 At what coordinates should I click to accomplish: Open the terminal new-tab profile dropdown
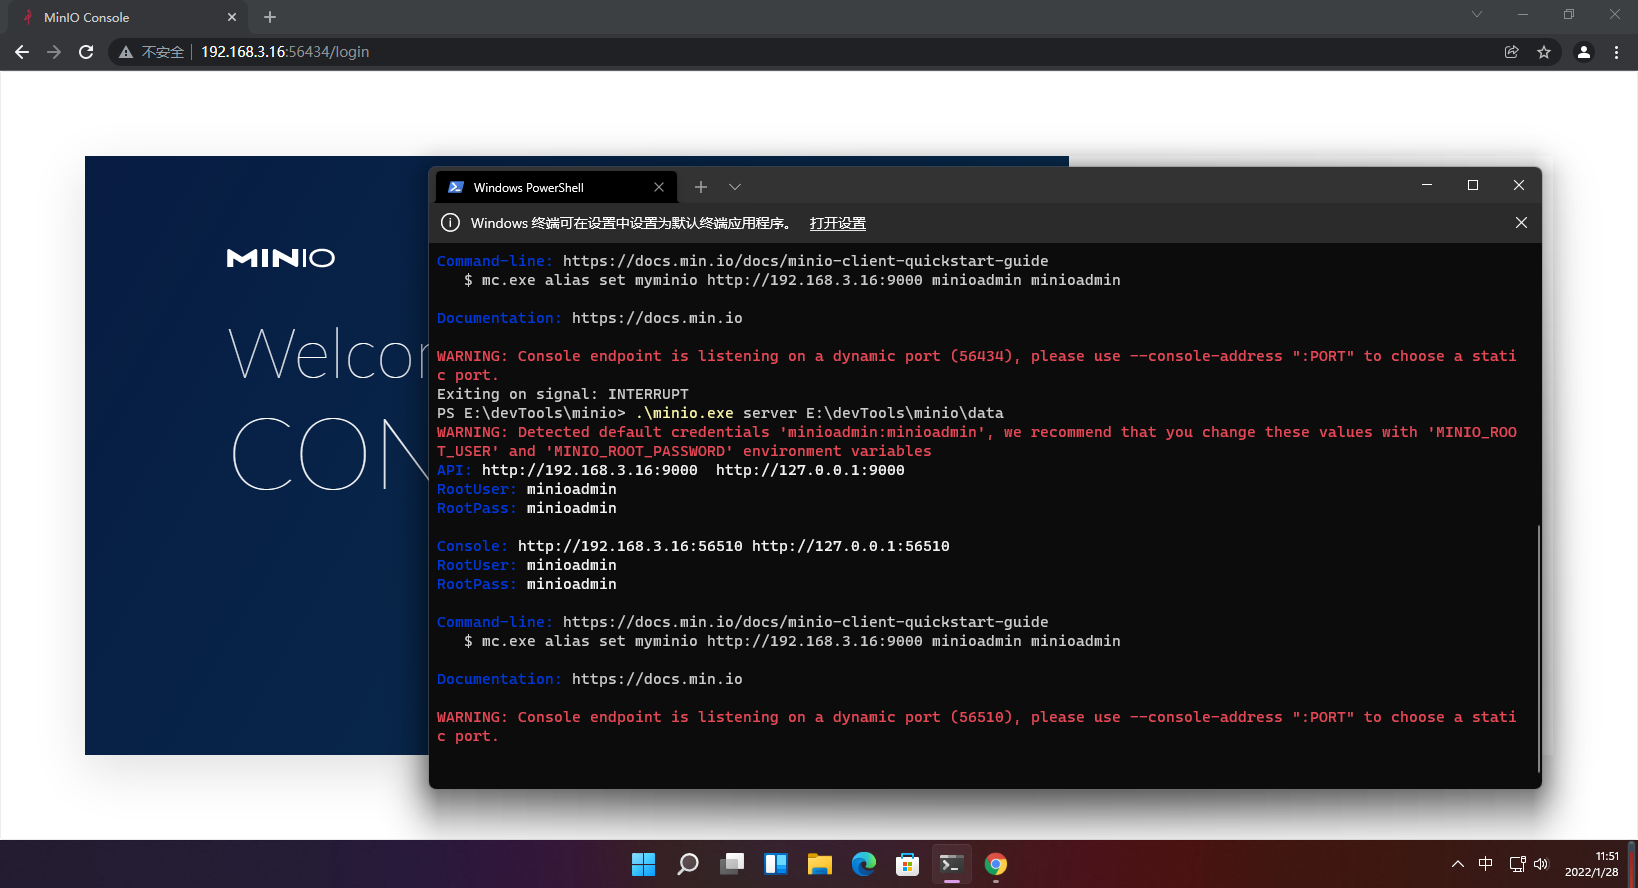tap(735, 187)
